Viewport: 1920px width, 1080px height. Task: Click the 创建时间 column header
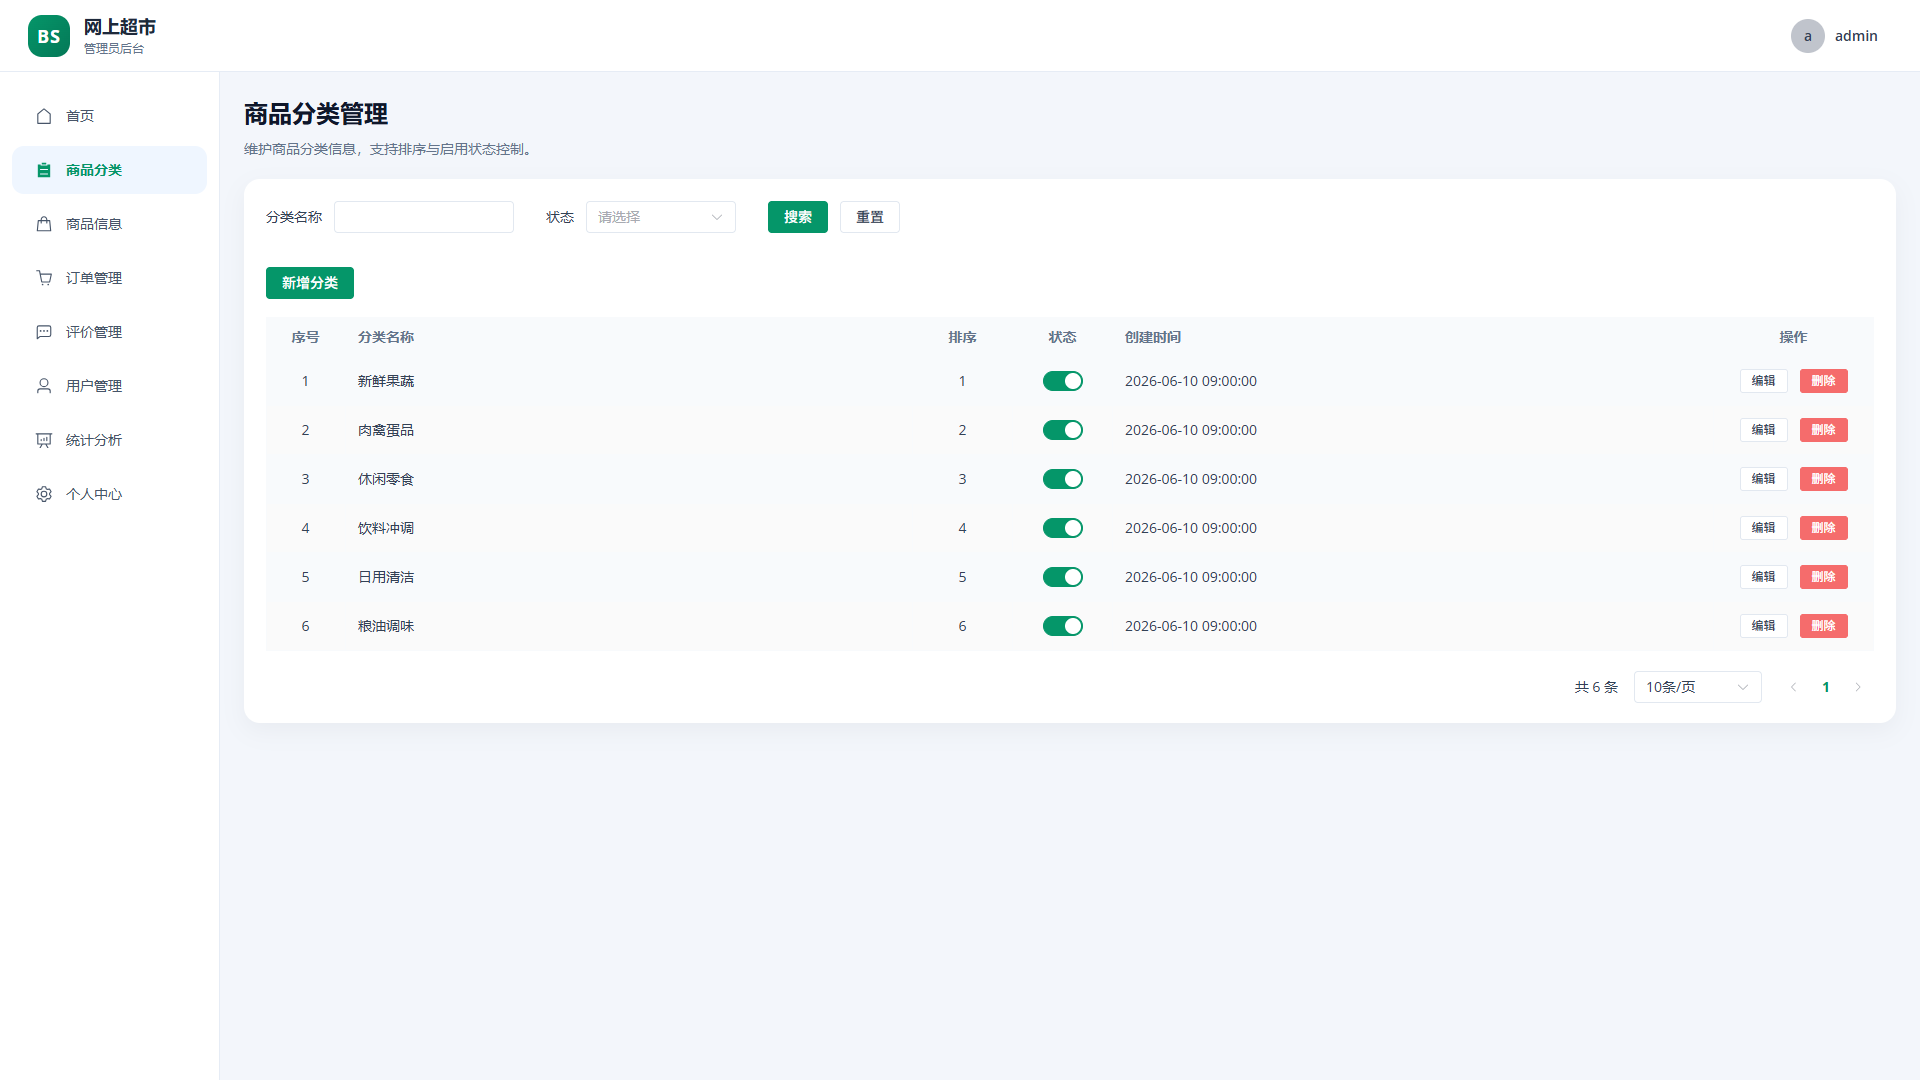tap(1152, 337)
